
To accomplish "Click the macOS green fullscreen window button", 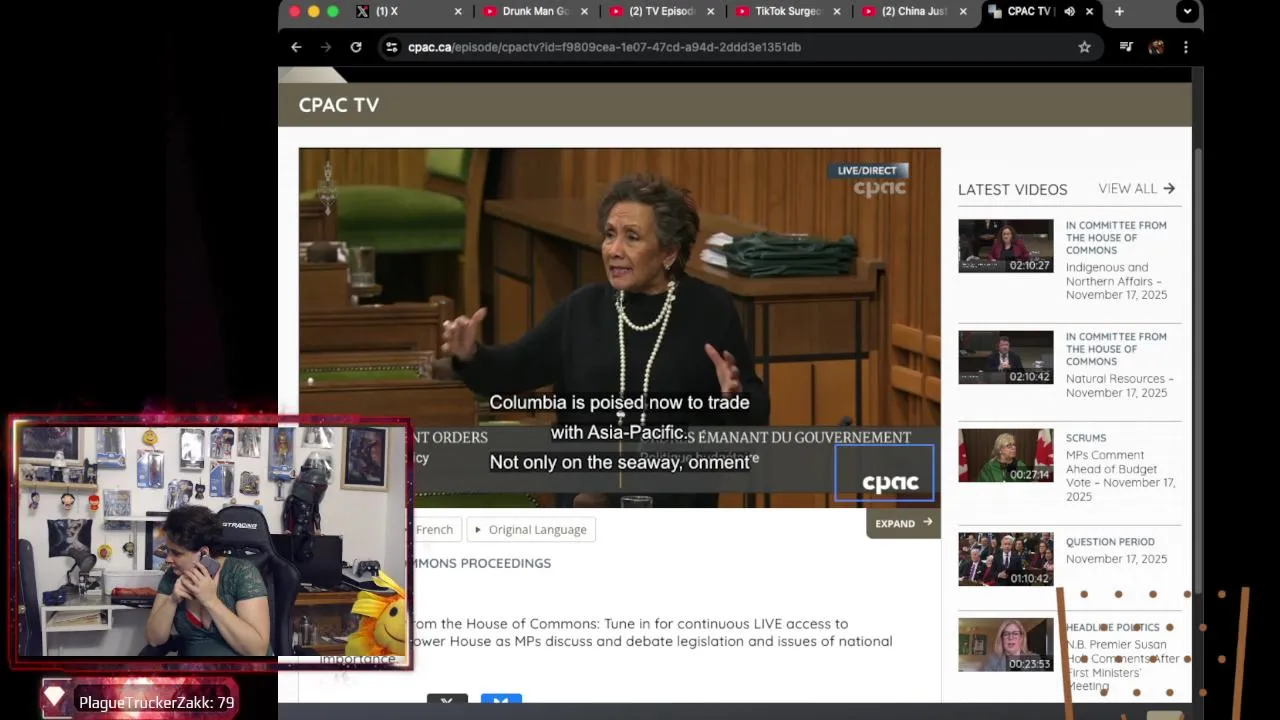I will click(x=333, y=11).
